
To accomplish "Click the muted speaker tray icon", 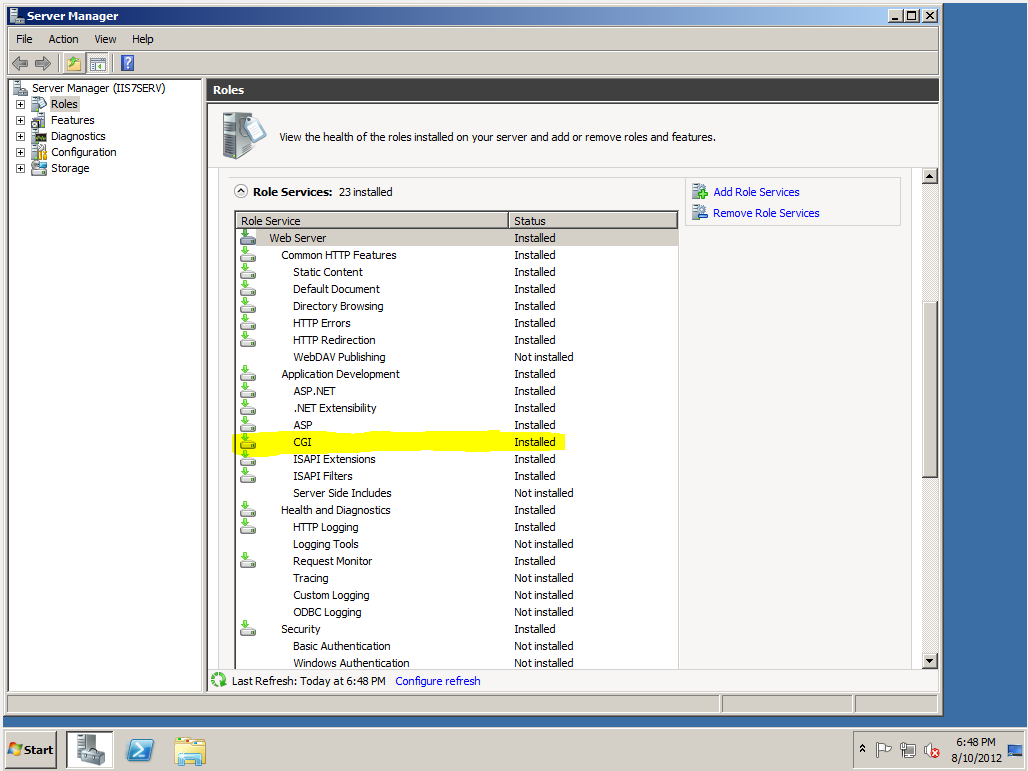I will pyautogui.click(x=931, y=749).
